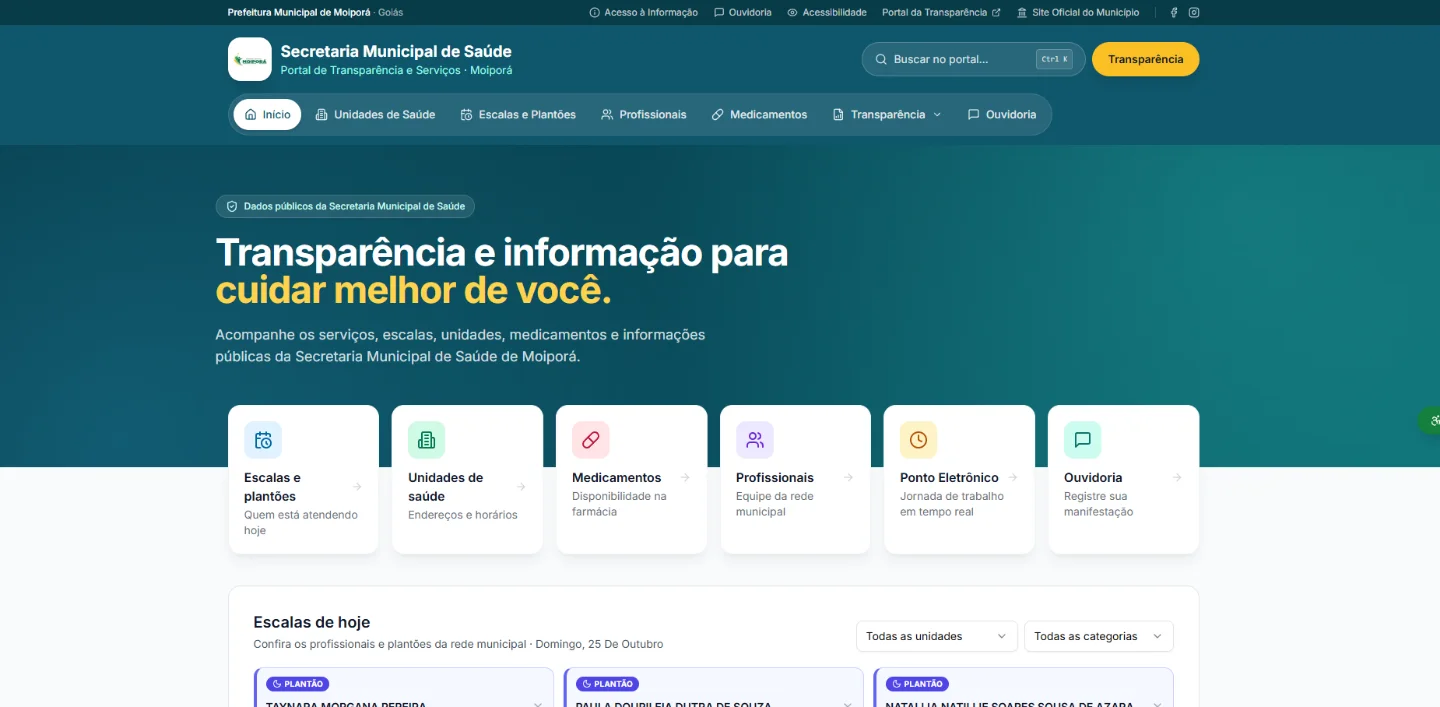This screenshot has height=707, width=1440.
Task: Expand the PAULA DOURILEIA DUTRA card chevron
Action: (x=847, y=703)
